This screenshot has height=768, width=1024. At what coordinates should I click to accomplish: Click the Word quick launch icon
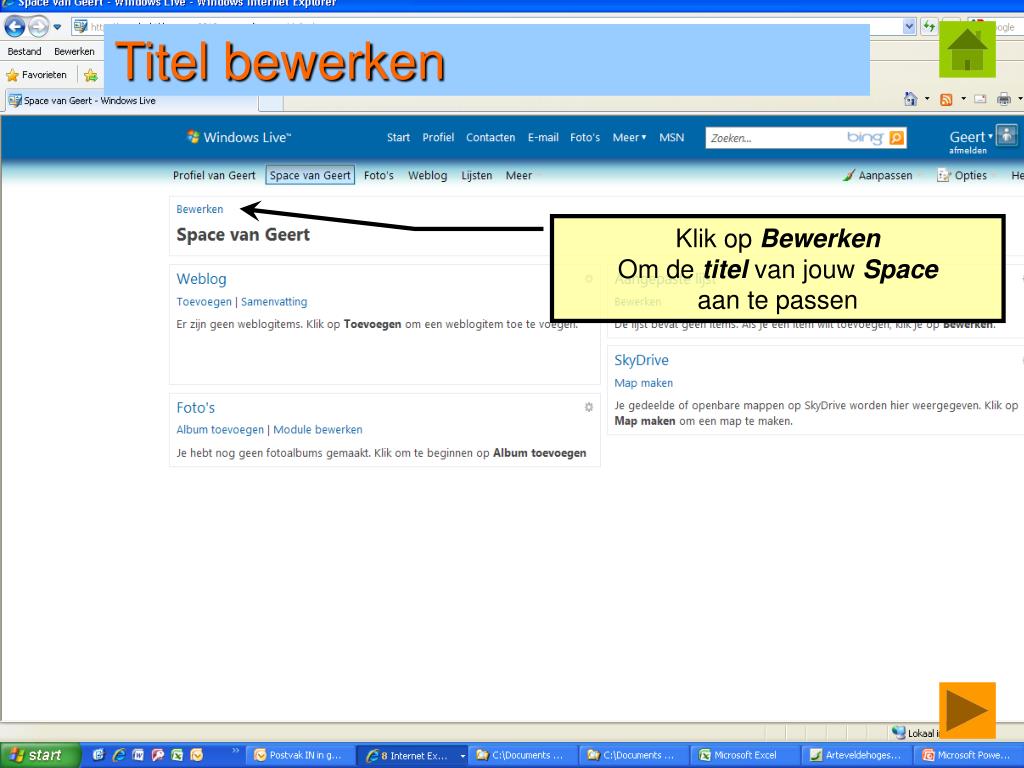138,755
